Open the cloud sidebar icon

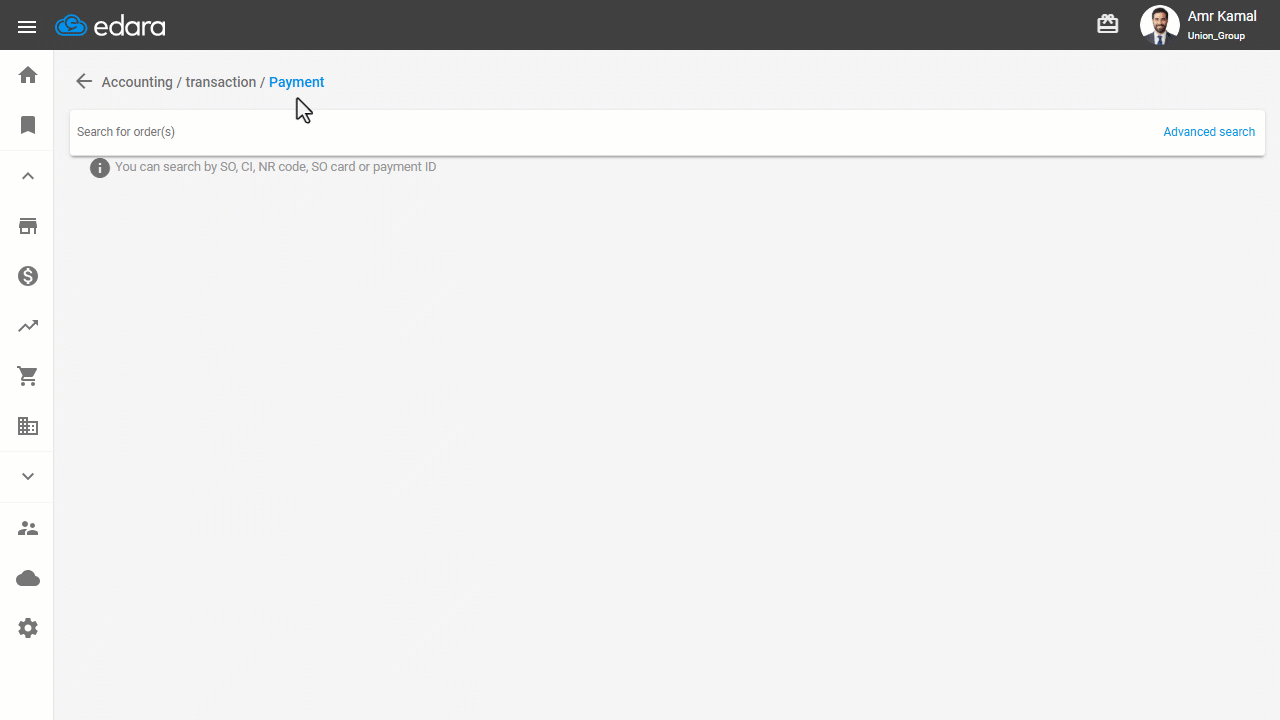pyautogui.click(x=28, y=578)
